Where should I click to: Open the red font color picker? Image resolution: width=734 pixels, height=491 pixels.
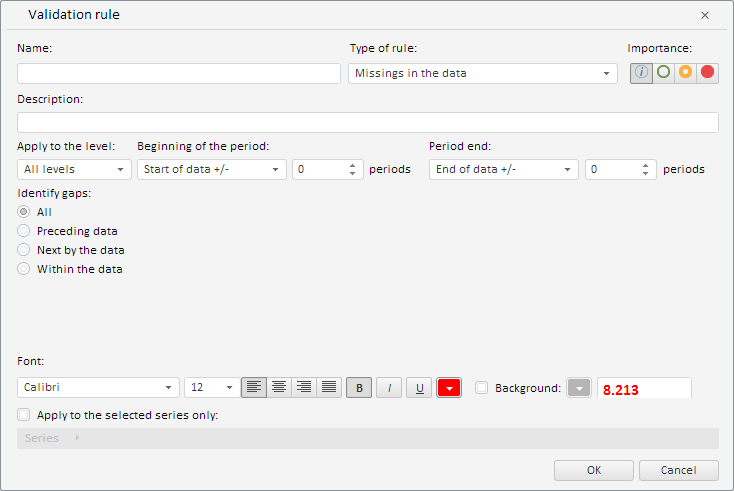[x=449, y=387]
